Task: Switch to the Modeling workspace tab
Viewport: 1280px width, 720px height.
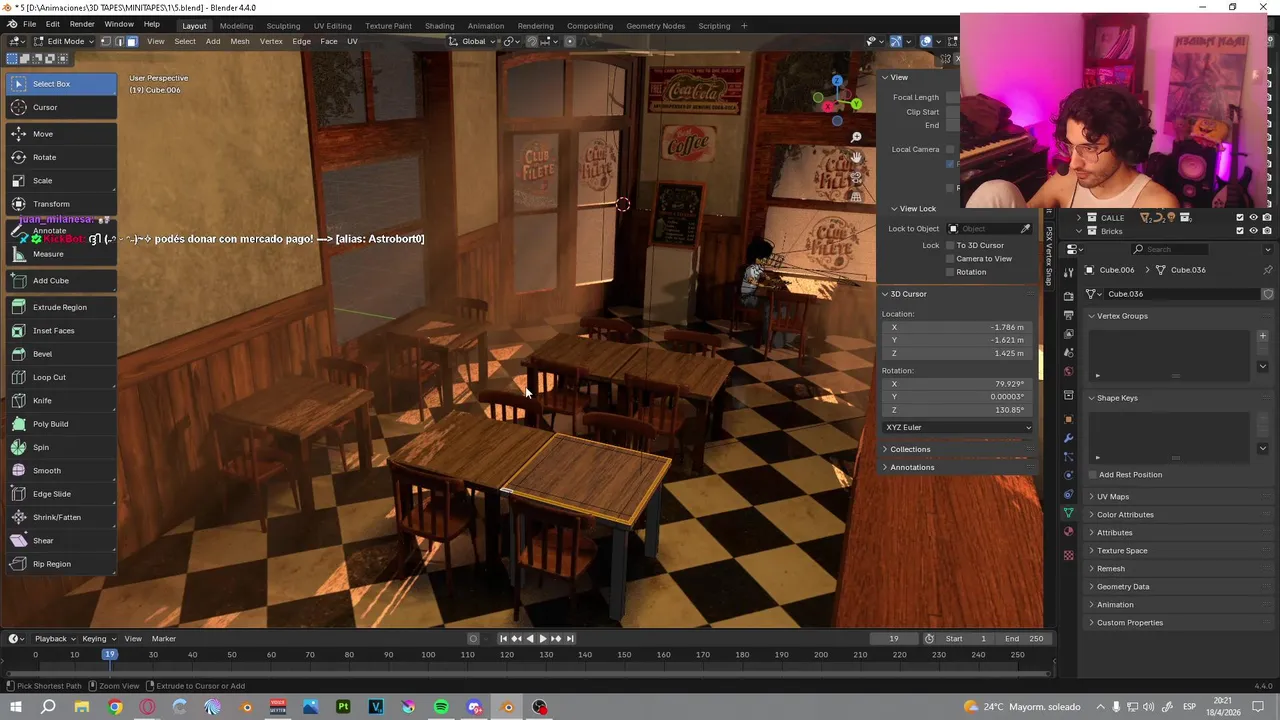Action: click(236, 26)
